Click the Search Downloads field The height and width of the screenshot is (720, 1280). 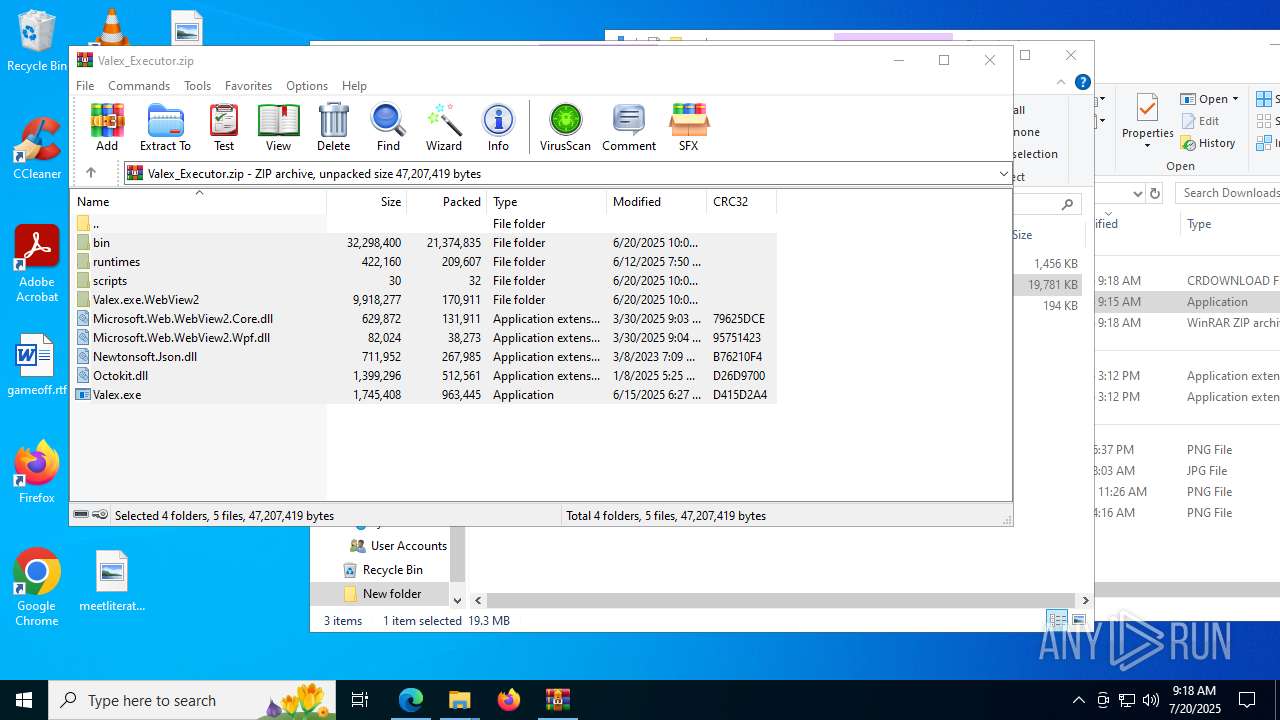(1228, 193)
